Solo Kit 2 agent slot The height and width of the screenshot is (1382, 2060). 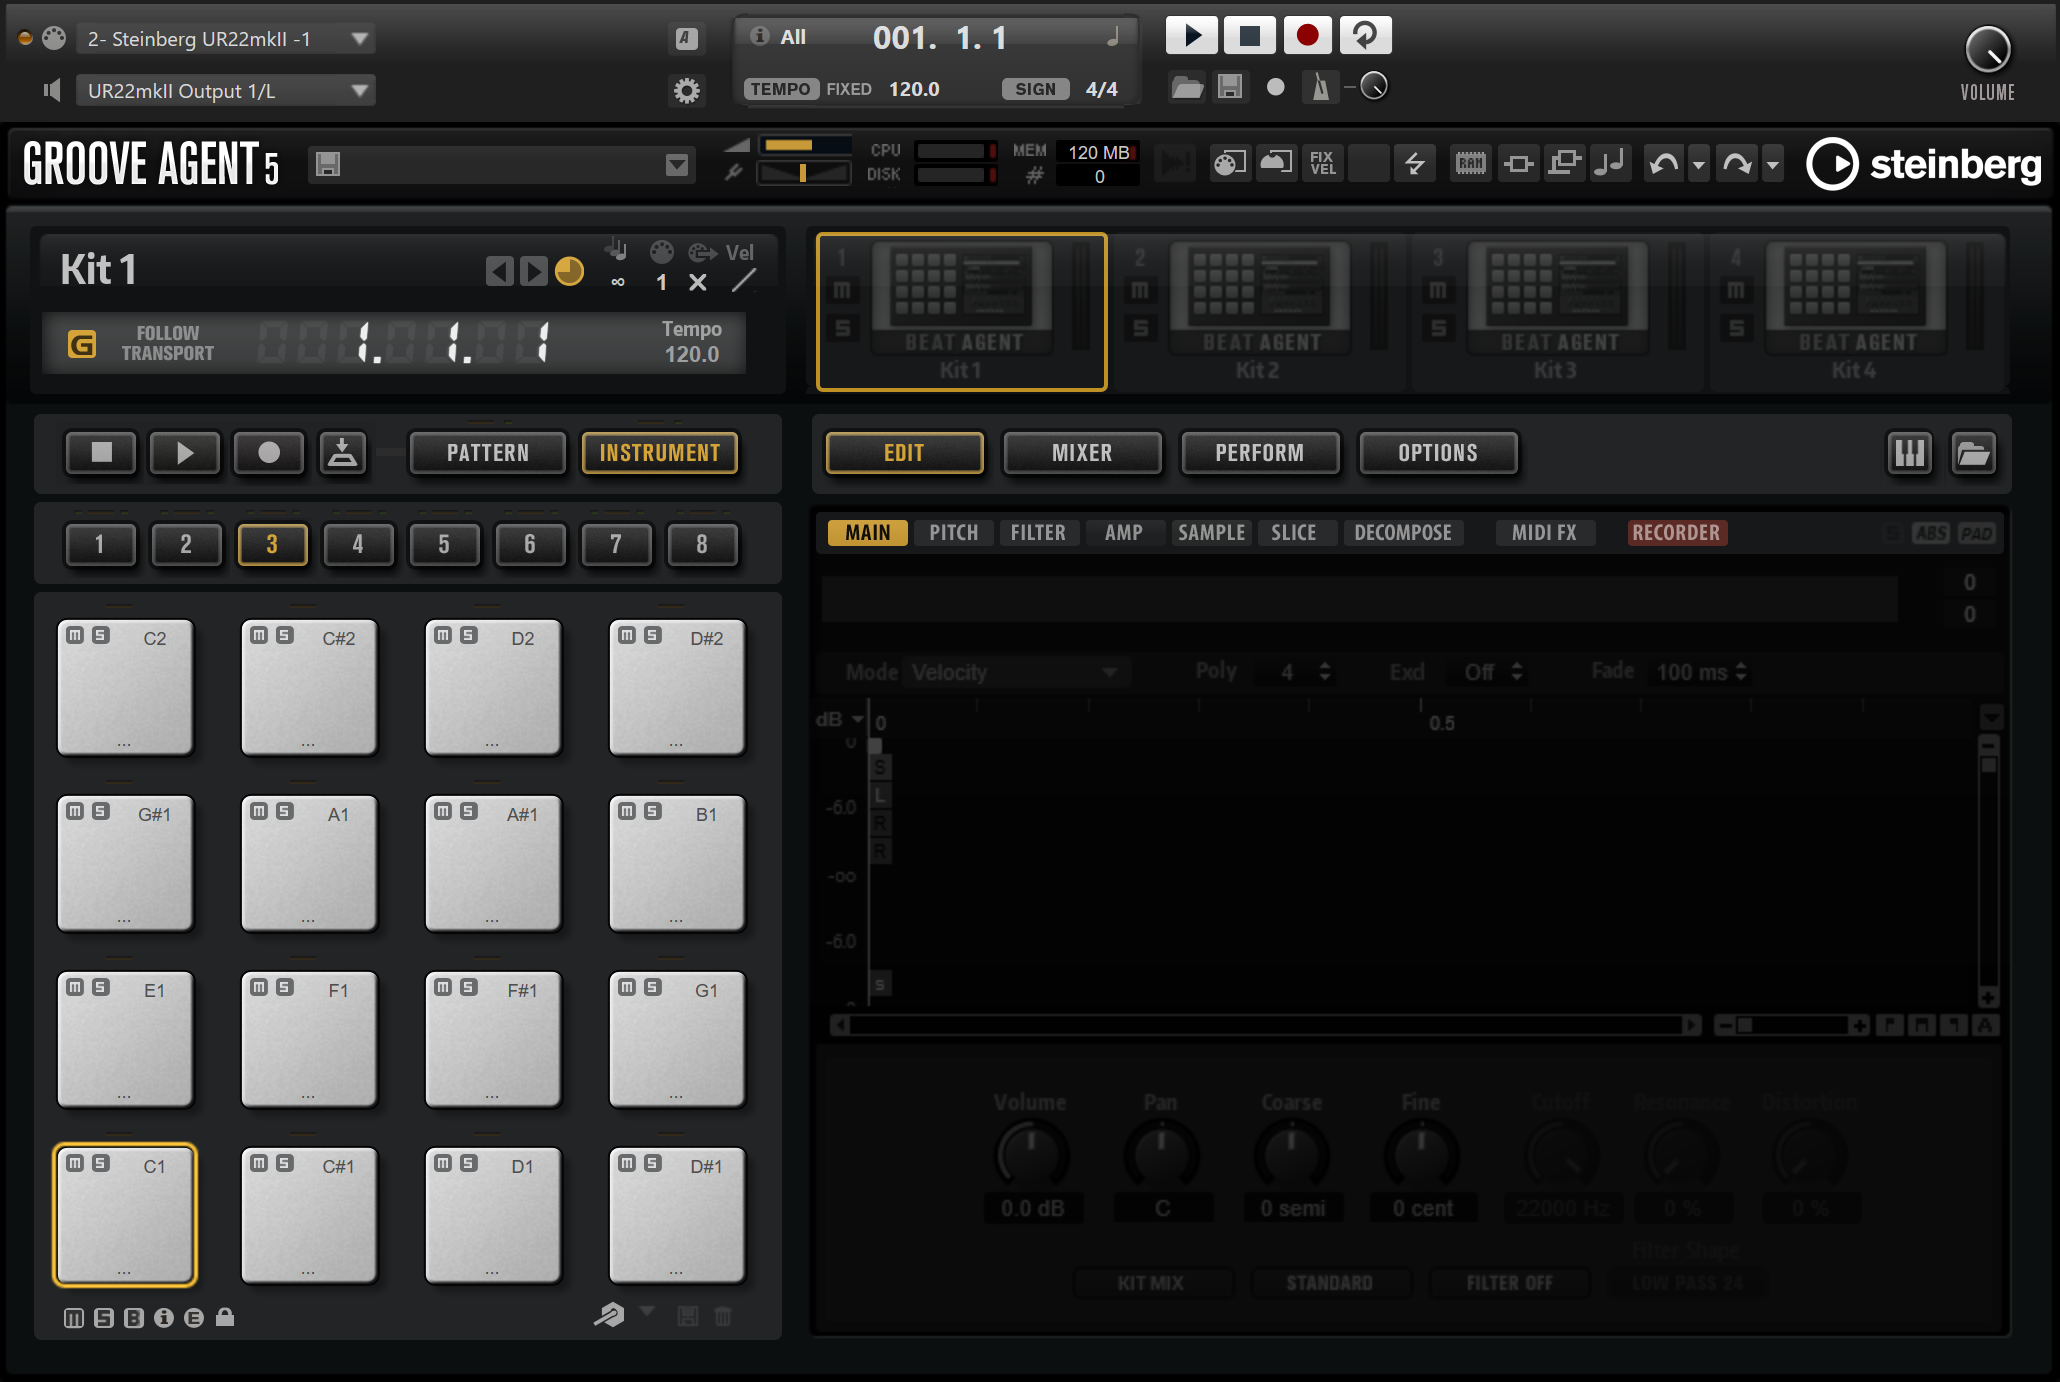point(1140,328)
